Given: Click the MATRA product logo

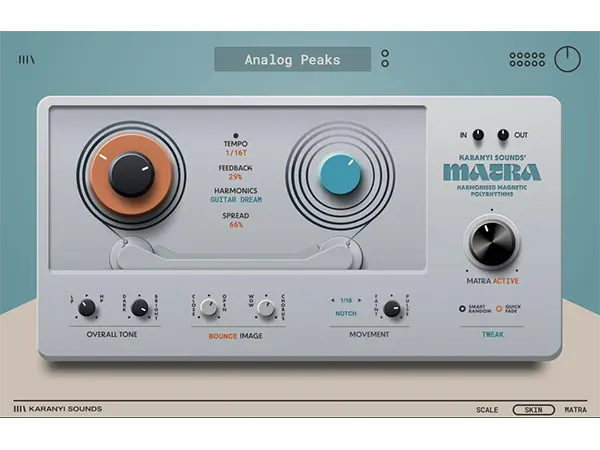Looking at the screenshot, I should coord(492,172).
